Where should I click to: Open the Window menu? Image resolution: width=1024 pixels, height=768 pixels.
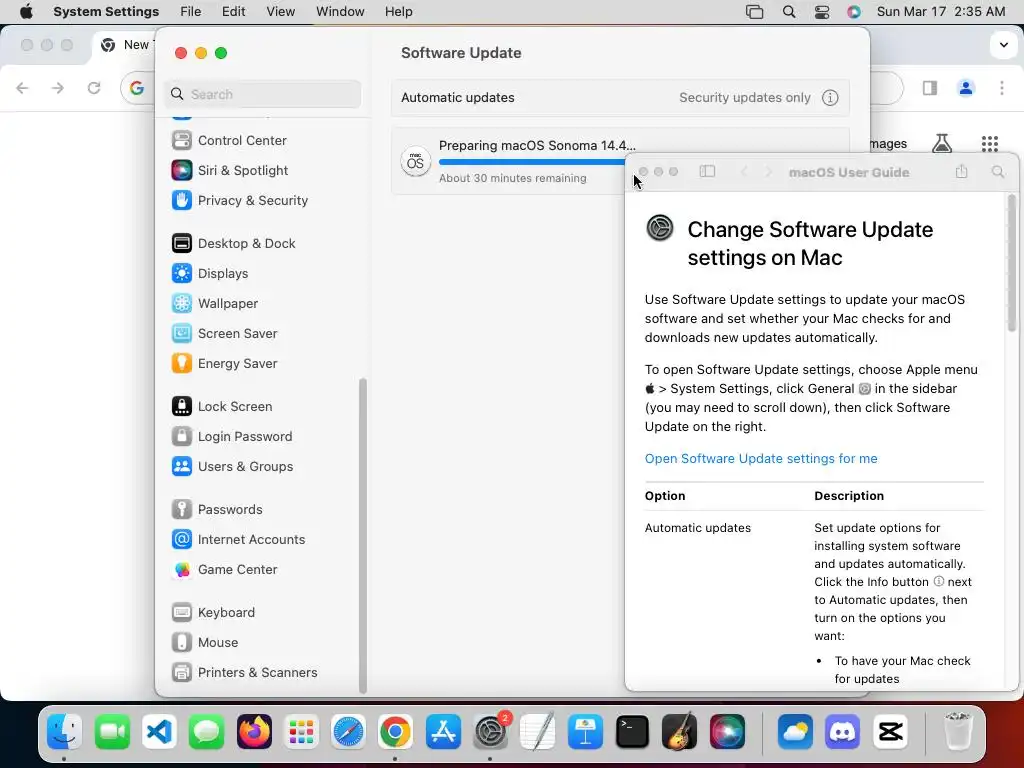tap(340, 12)
